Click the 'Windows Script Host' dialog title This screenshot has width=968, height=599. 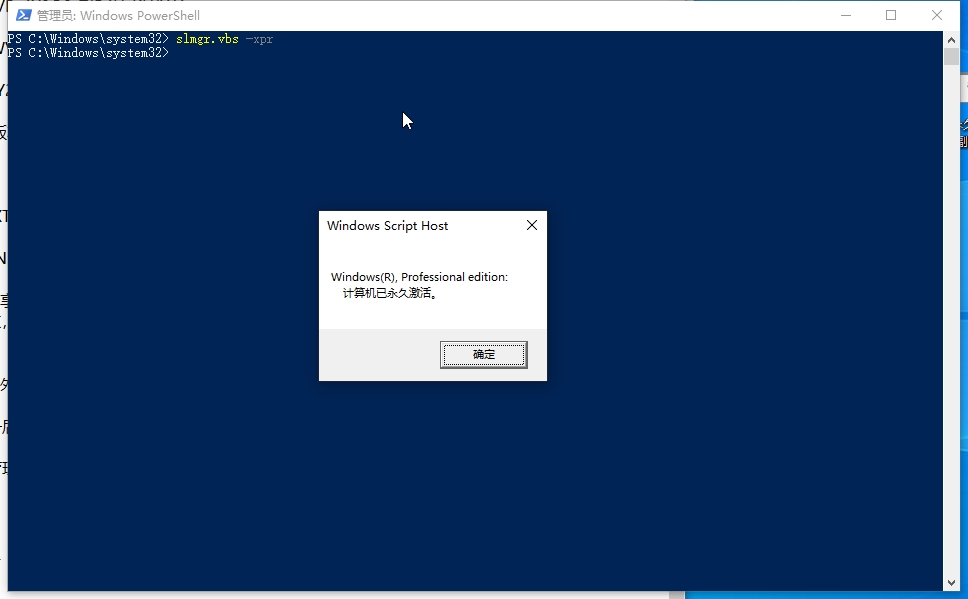tap(387, 225)
